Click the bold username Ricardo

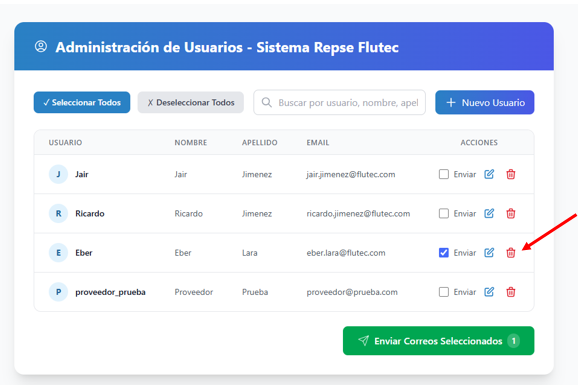click(x=90, y=214)
